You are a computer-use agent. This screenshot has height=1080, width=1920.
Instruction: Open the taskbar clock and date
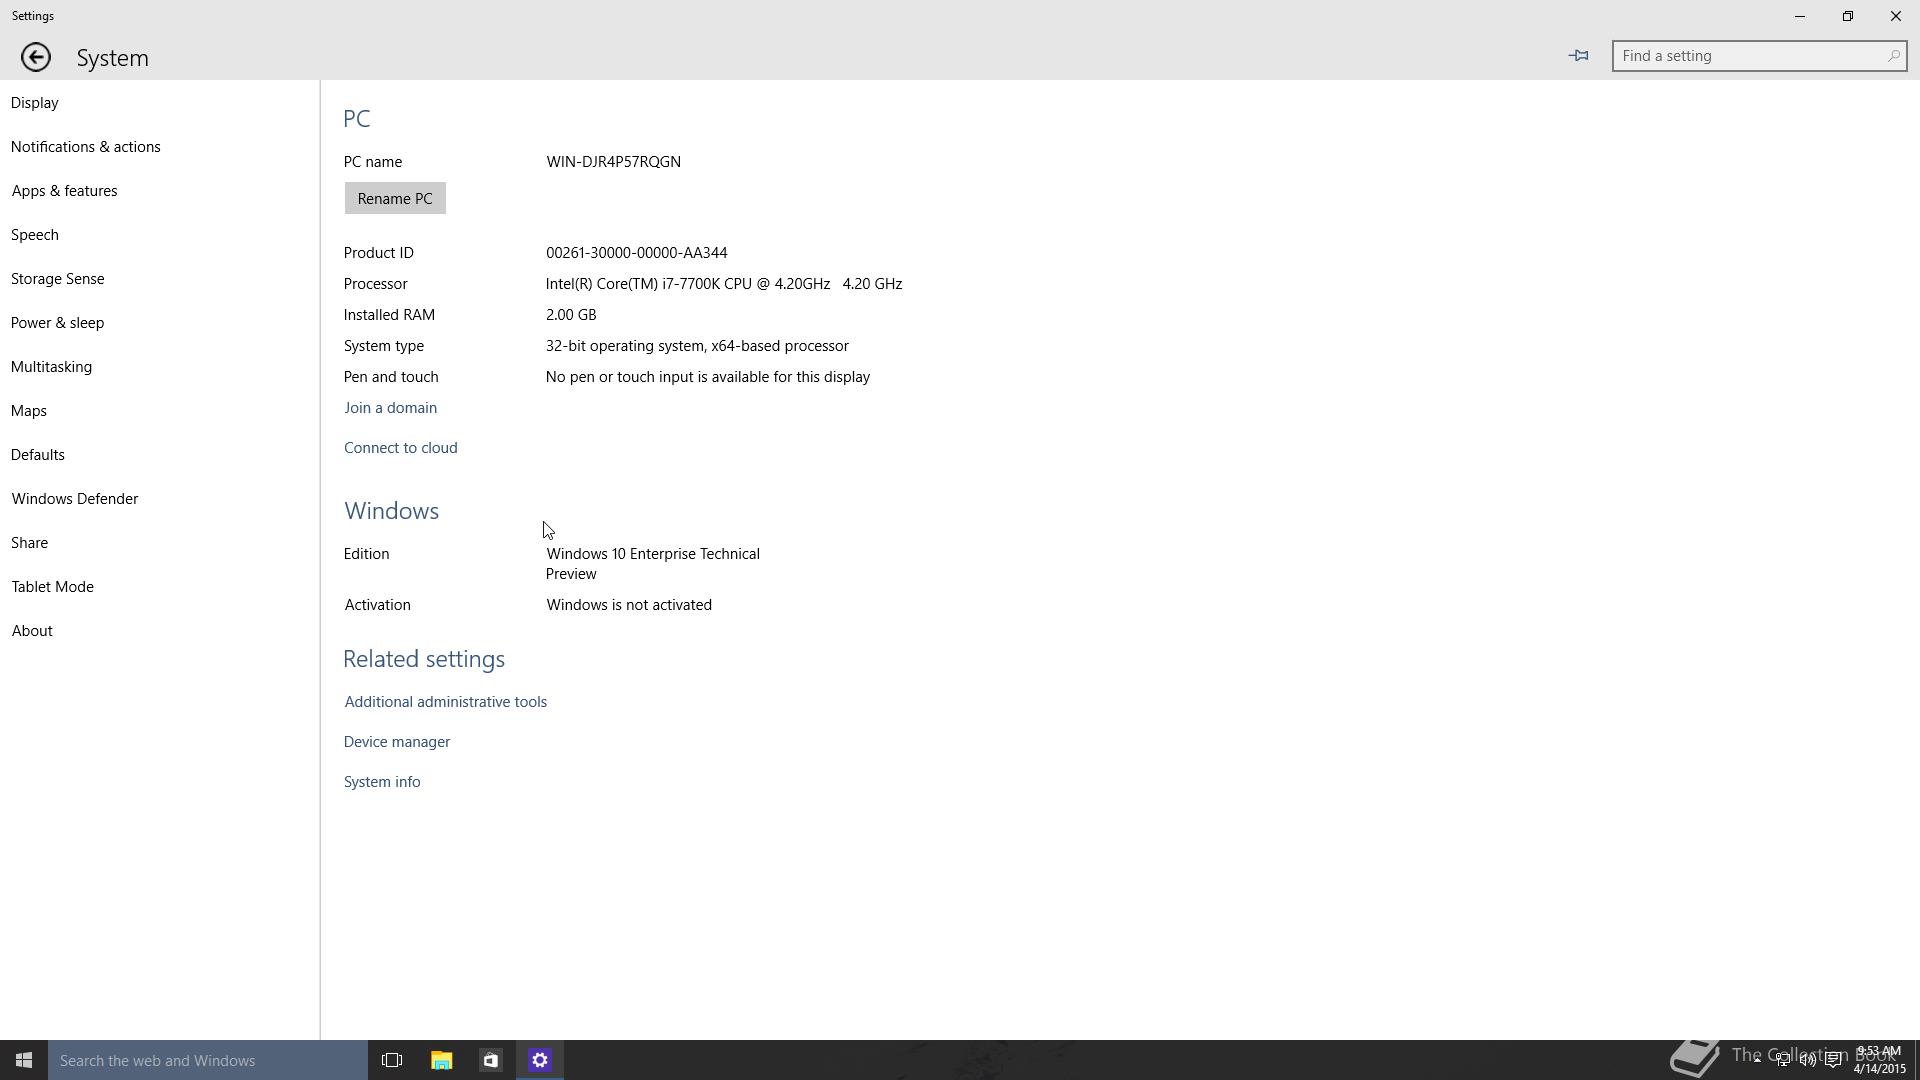(x=1879, y=1060)
